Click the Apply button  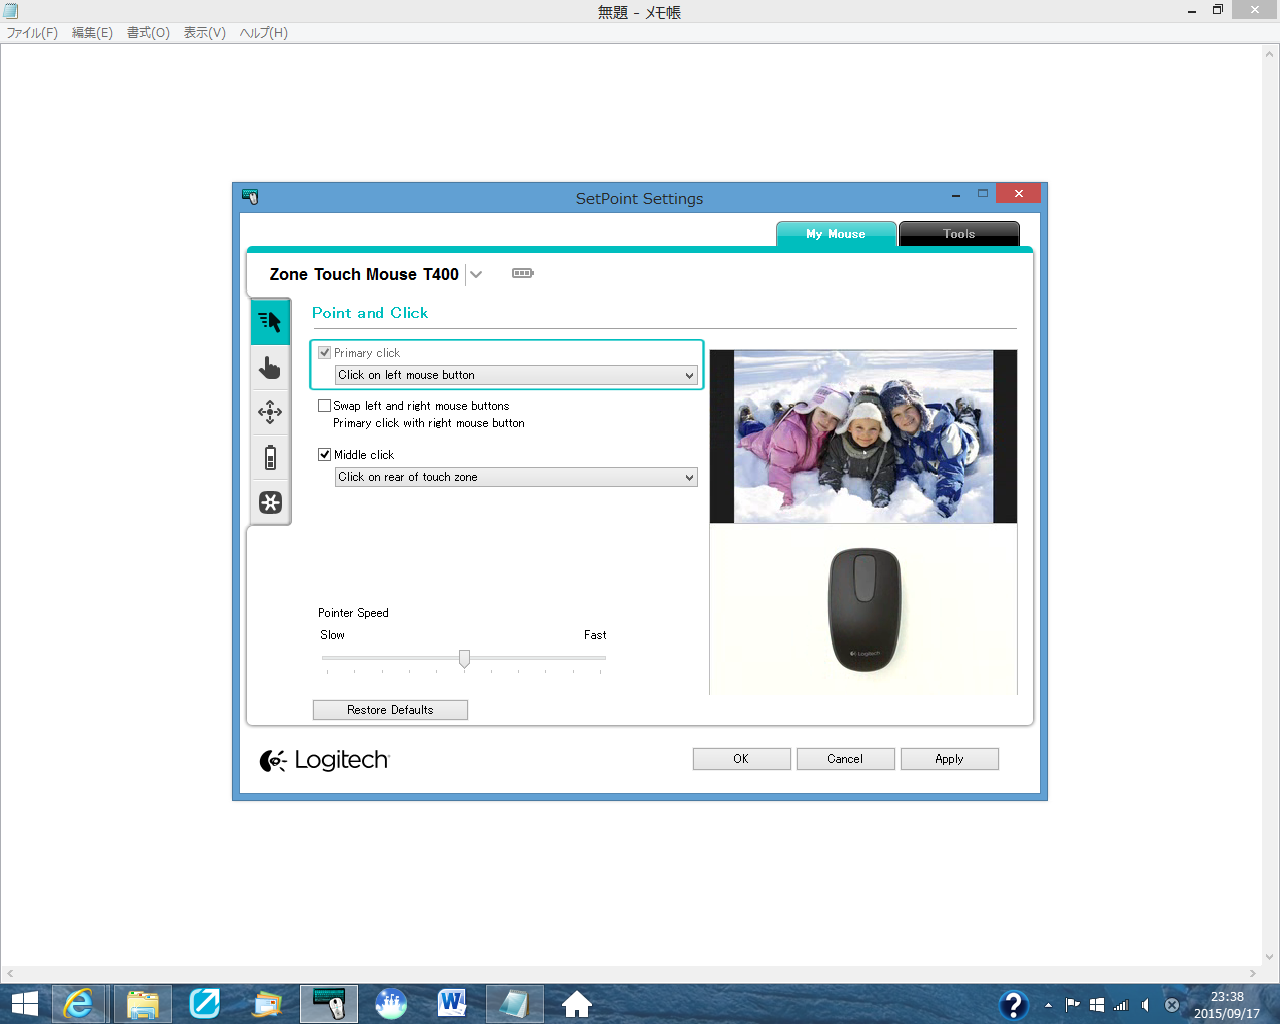[949, 759]
